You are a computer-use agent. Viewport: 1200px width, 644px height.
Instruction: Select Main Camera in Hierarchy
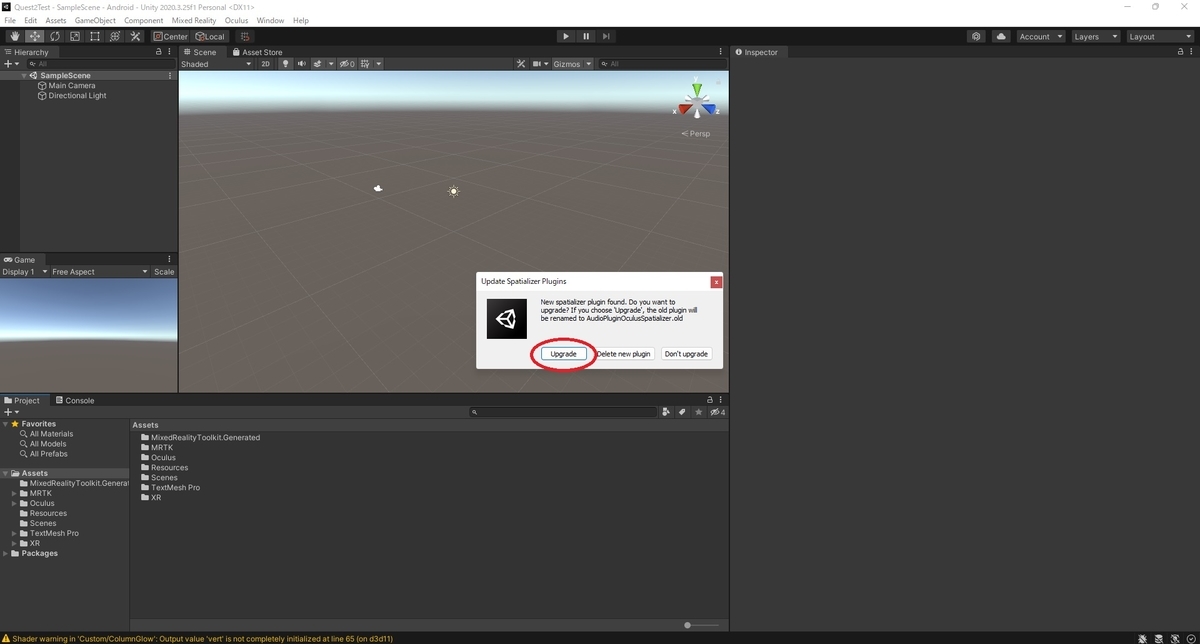coord(72,86)
